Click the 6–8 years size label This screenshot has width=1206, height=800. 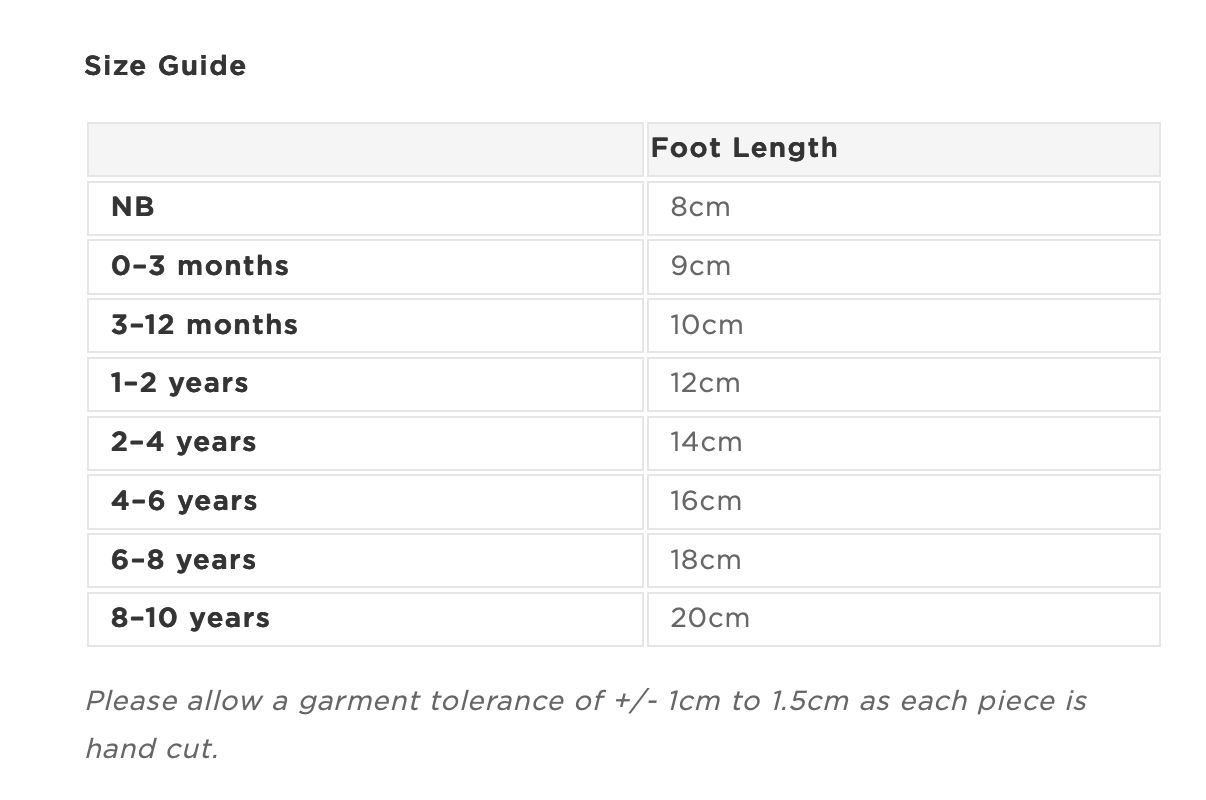click(184, 560)
